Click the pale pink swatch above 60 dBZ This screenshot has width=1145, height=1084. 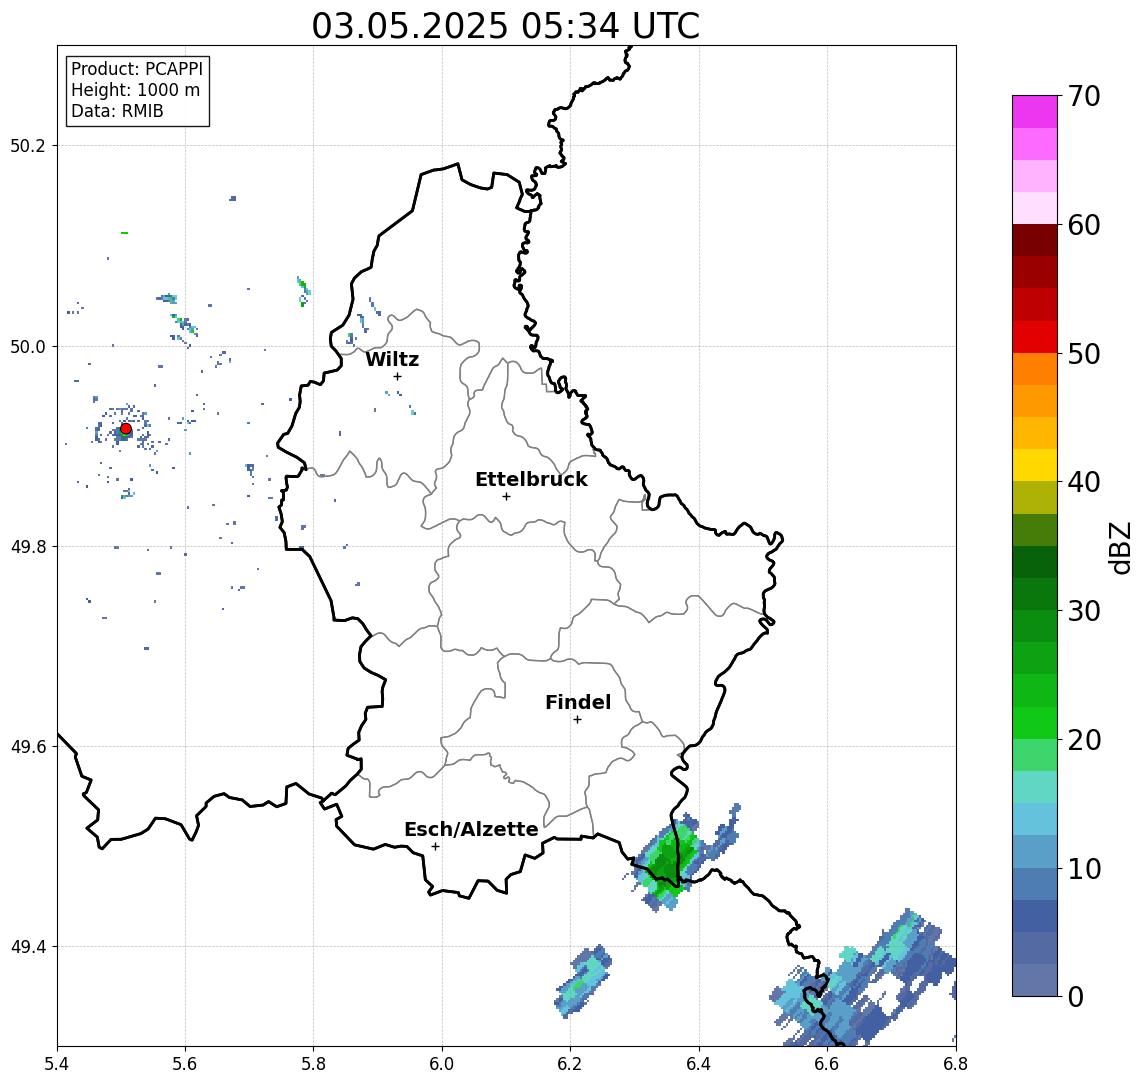tap(1035, 207)
